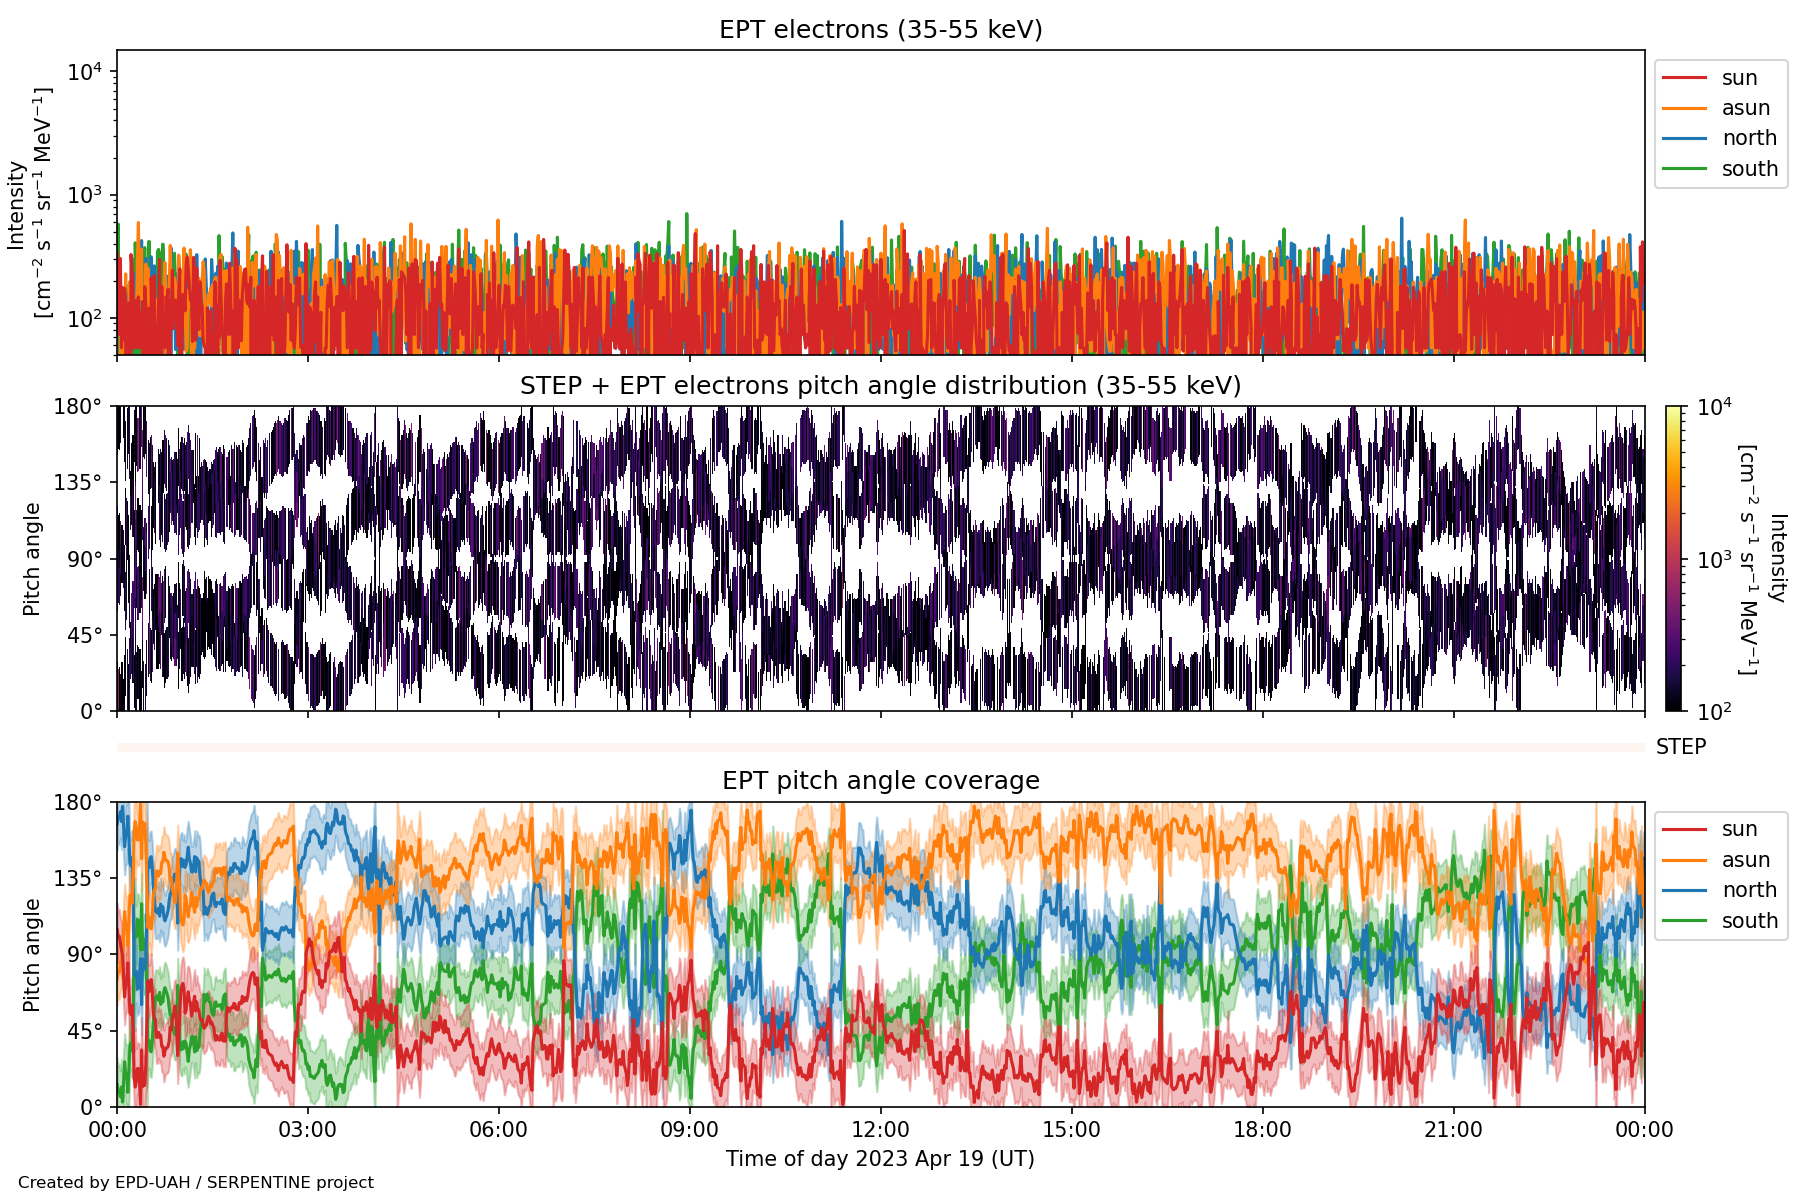Click the 03:00 time axis tick label
This screenshot has height=1200, width=1800.
point(308,1131)
